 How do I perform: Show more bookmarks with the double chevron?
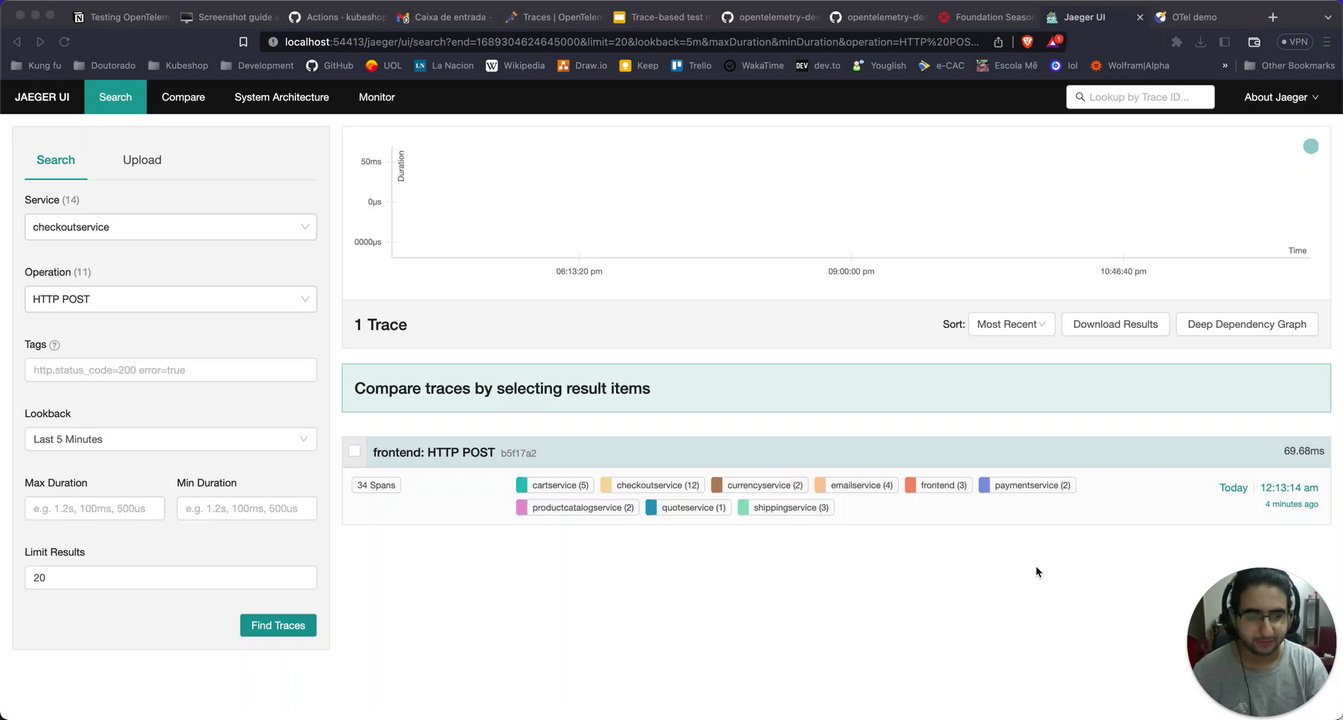point(1225,65)
